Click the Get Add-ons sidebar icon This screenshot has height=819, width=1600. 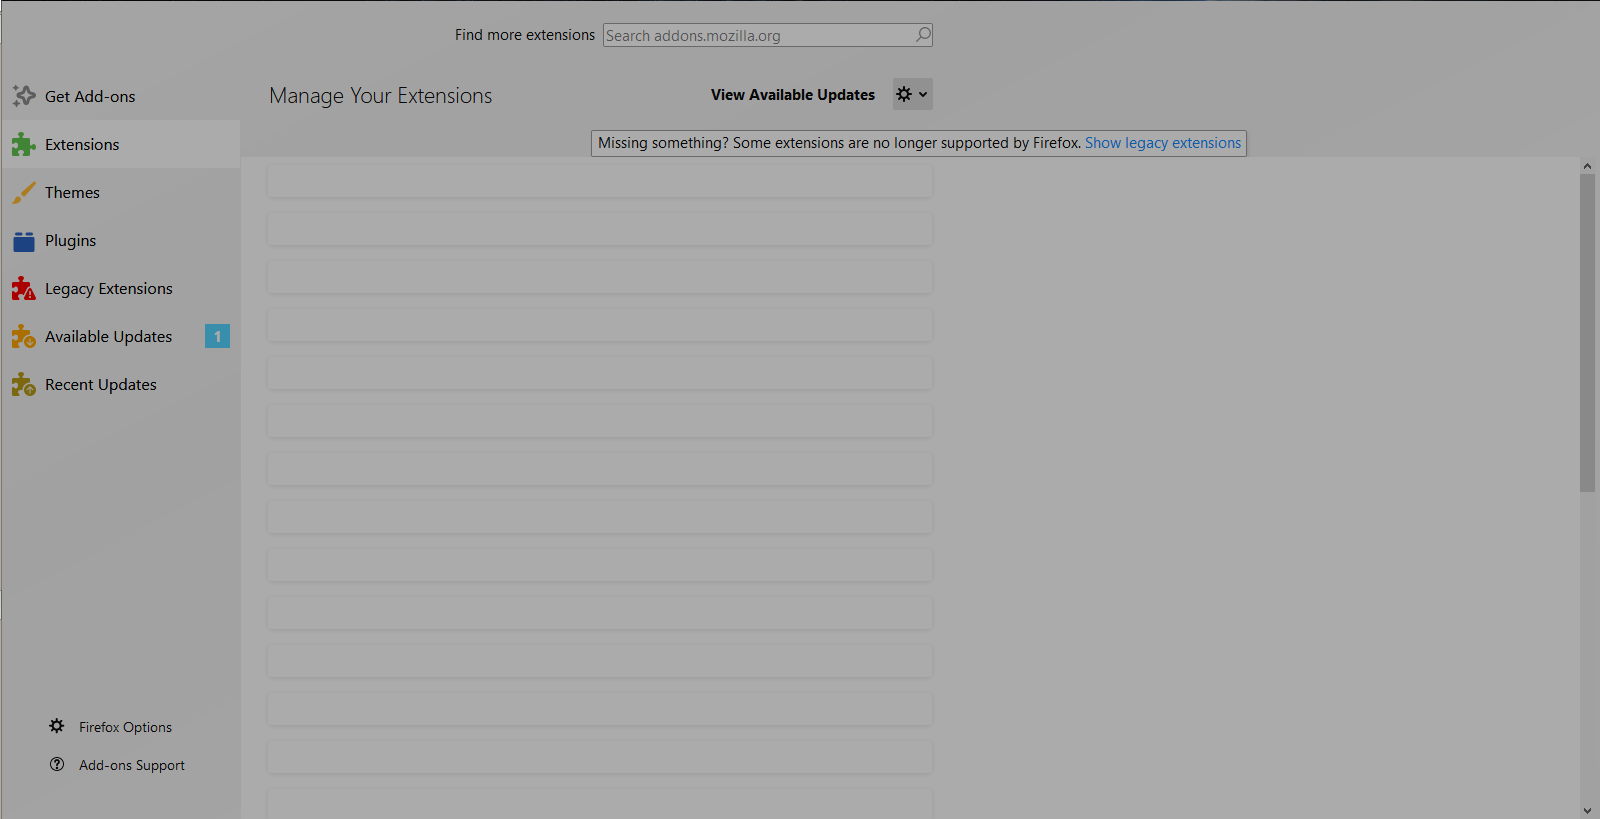pos(24,96)
